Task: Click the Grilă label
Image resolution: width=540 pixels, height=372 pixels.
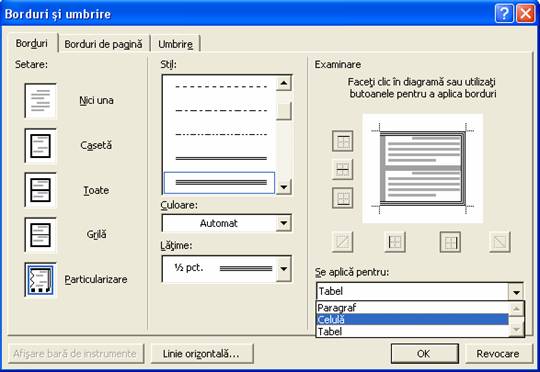Action: (96, 235)
